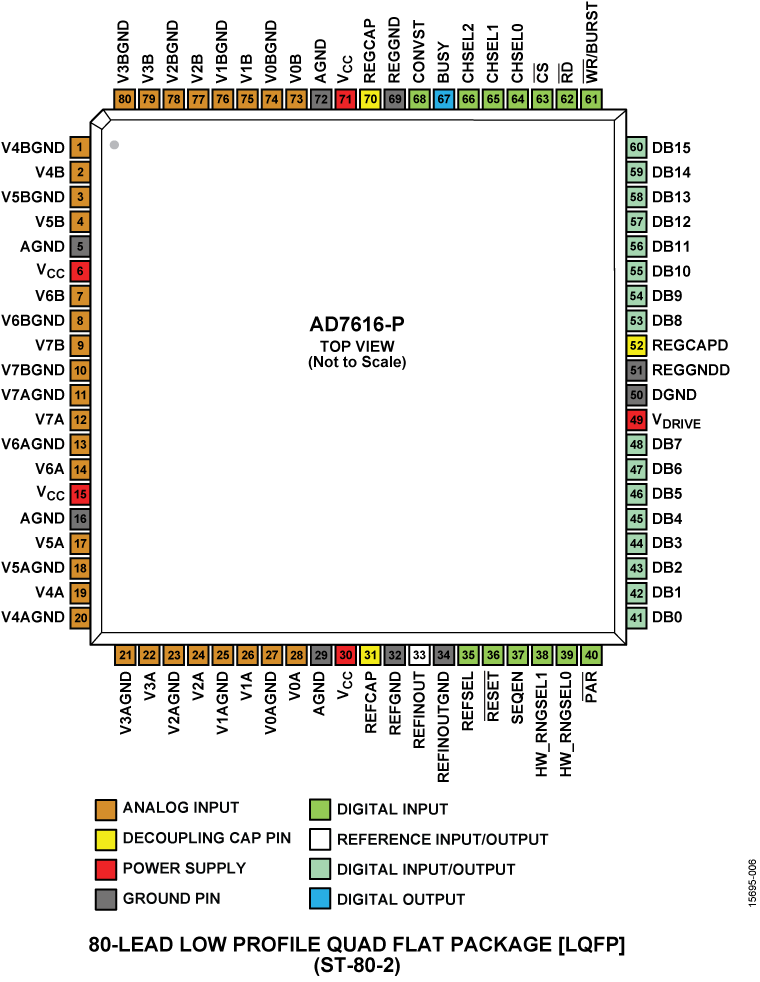Select the blue Digital Output legend swatch

321,899
